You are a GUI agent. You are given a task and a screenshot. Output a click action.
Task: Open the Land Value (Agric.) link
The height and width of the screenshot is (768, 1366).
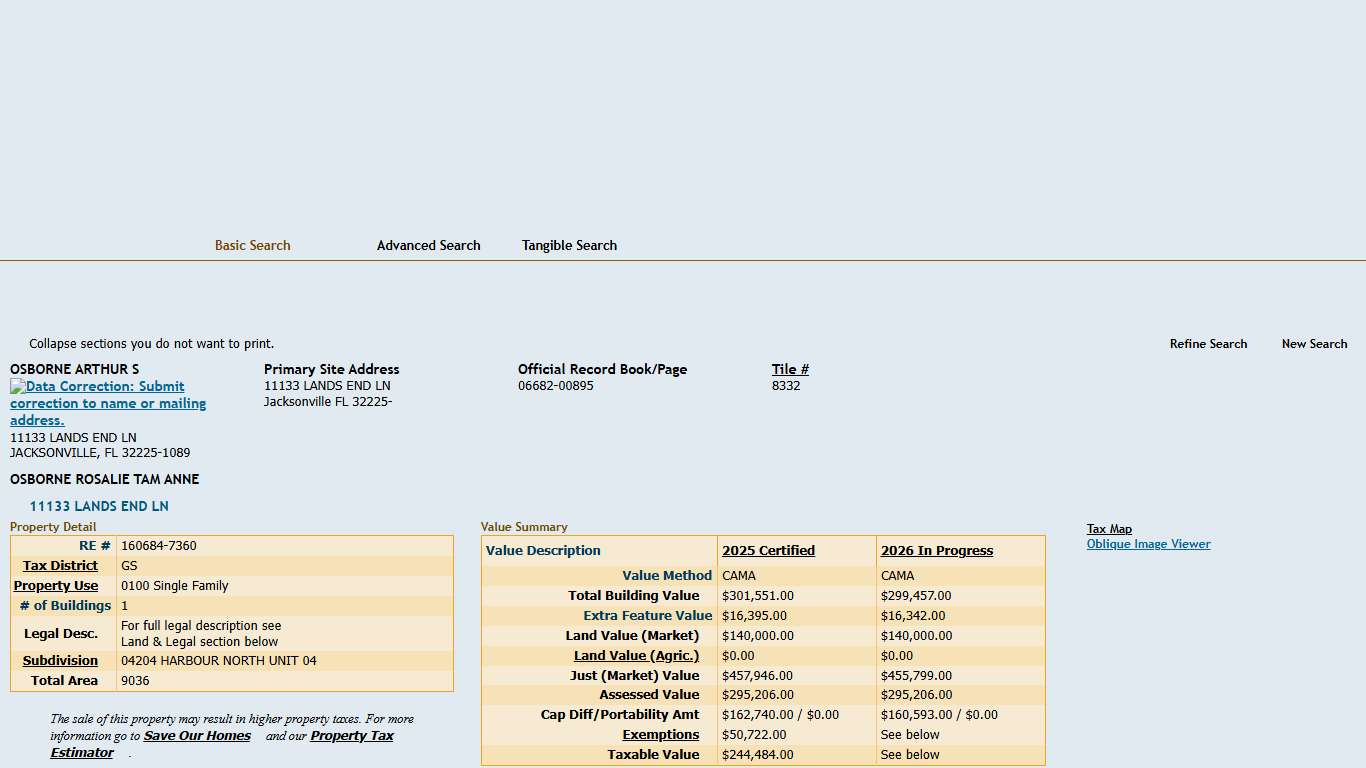(636, 655)
